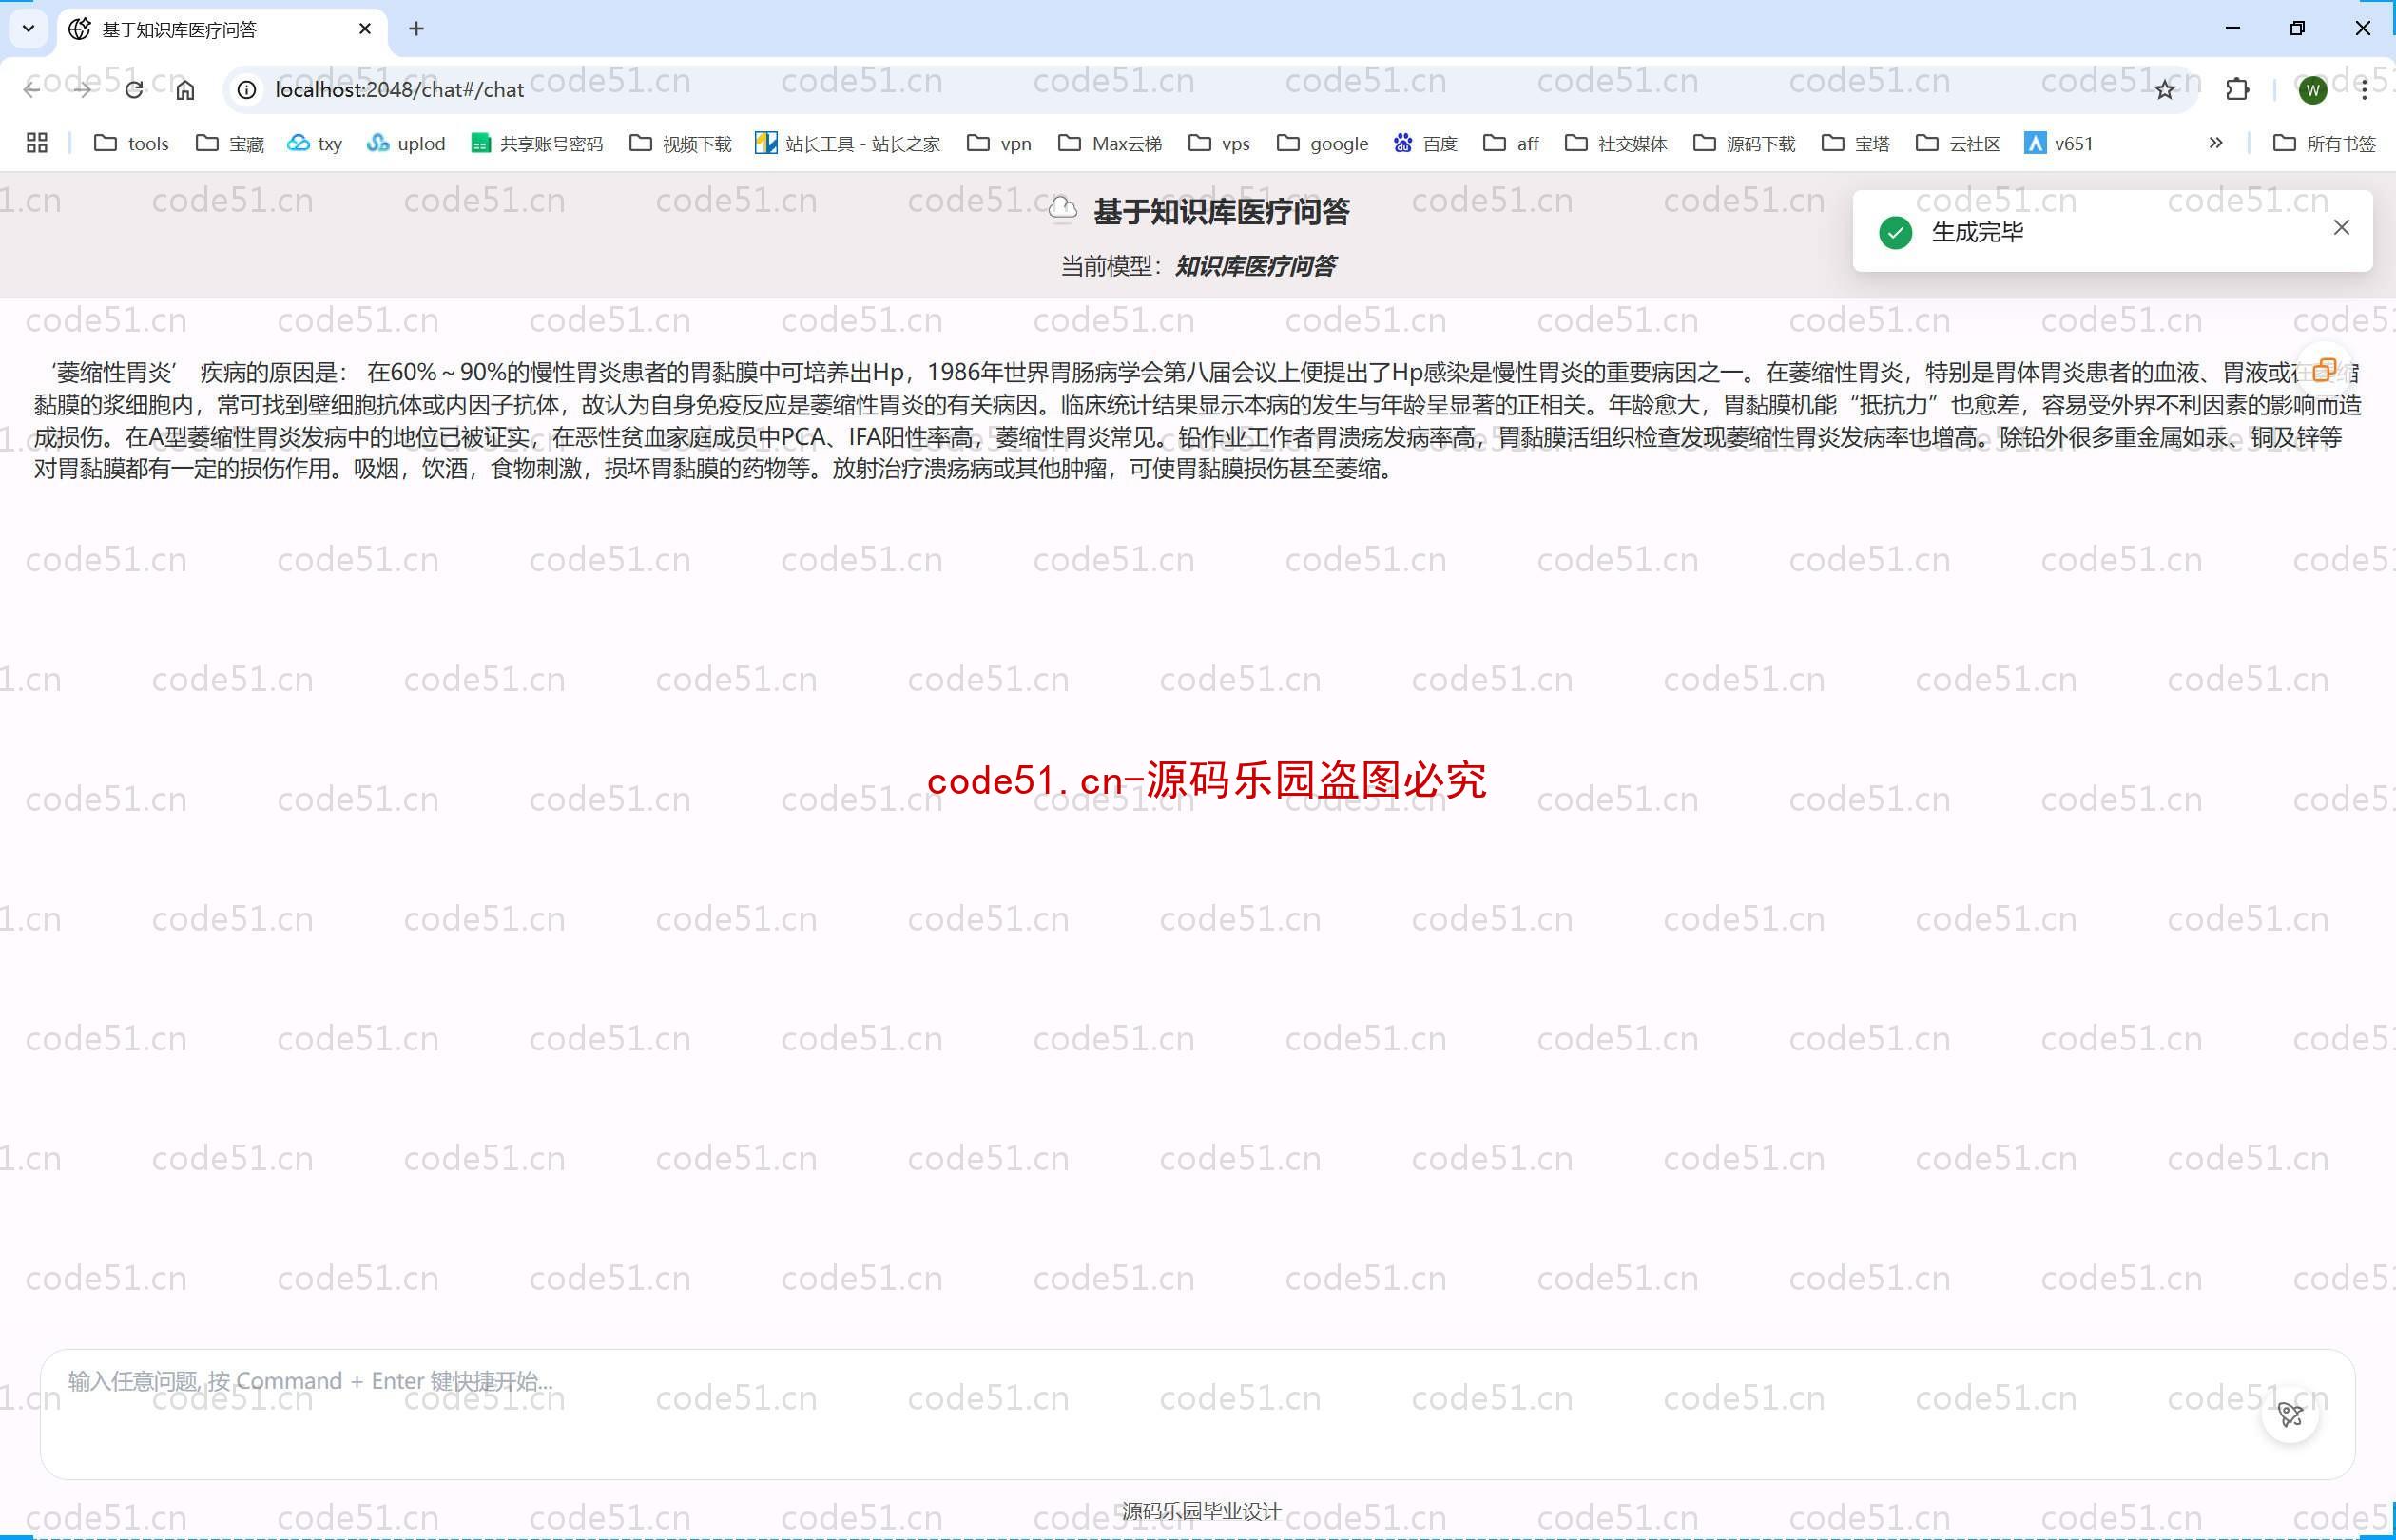Open the extensions puzzle icon
The height and width of the screenshot is (1540, 2396).
coord(2238,90)
